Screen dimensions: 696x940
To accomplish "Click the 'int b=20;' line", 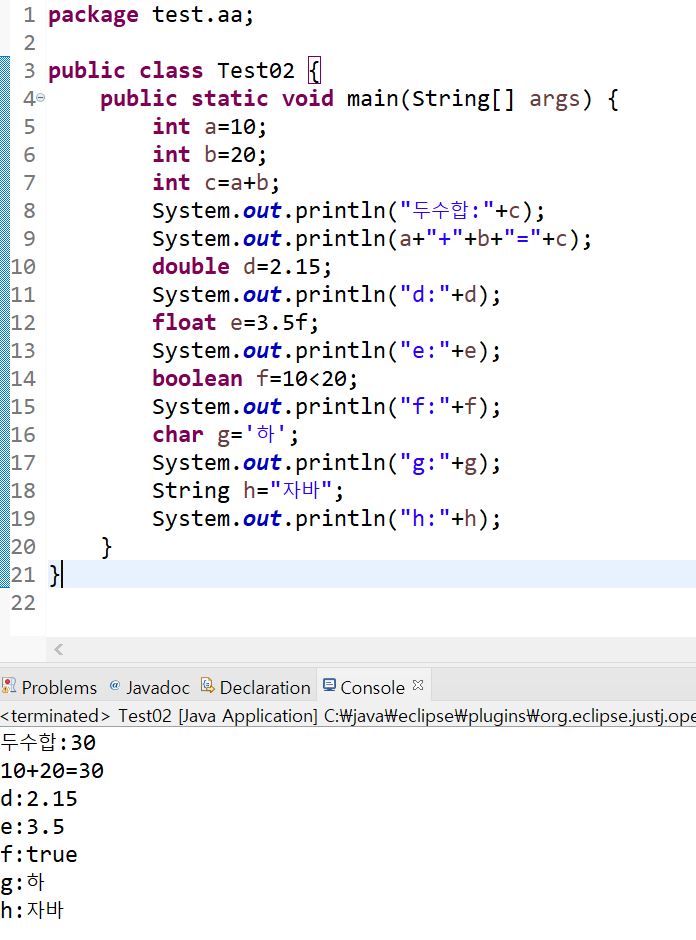I will [x=209, y=155].
